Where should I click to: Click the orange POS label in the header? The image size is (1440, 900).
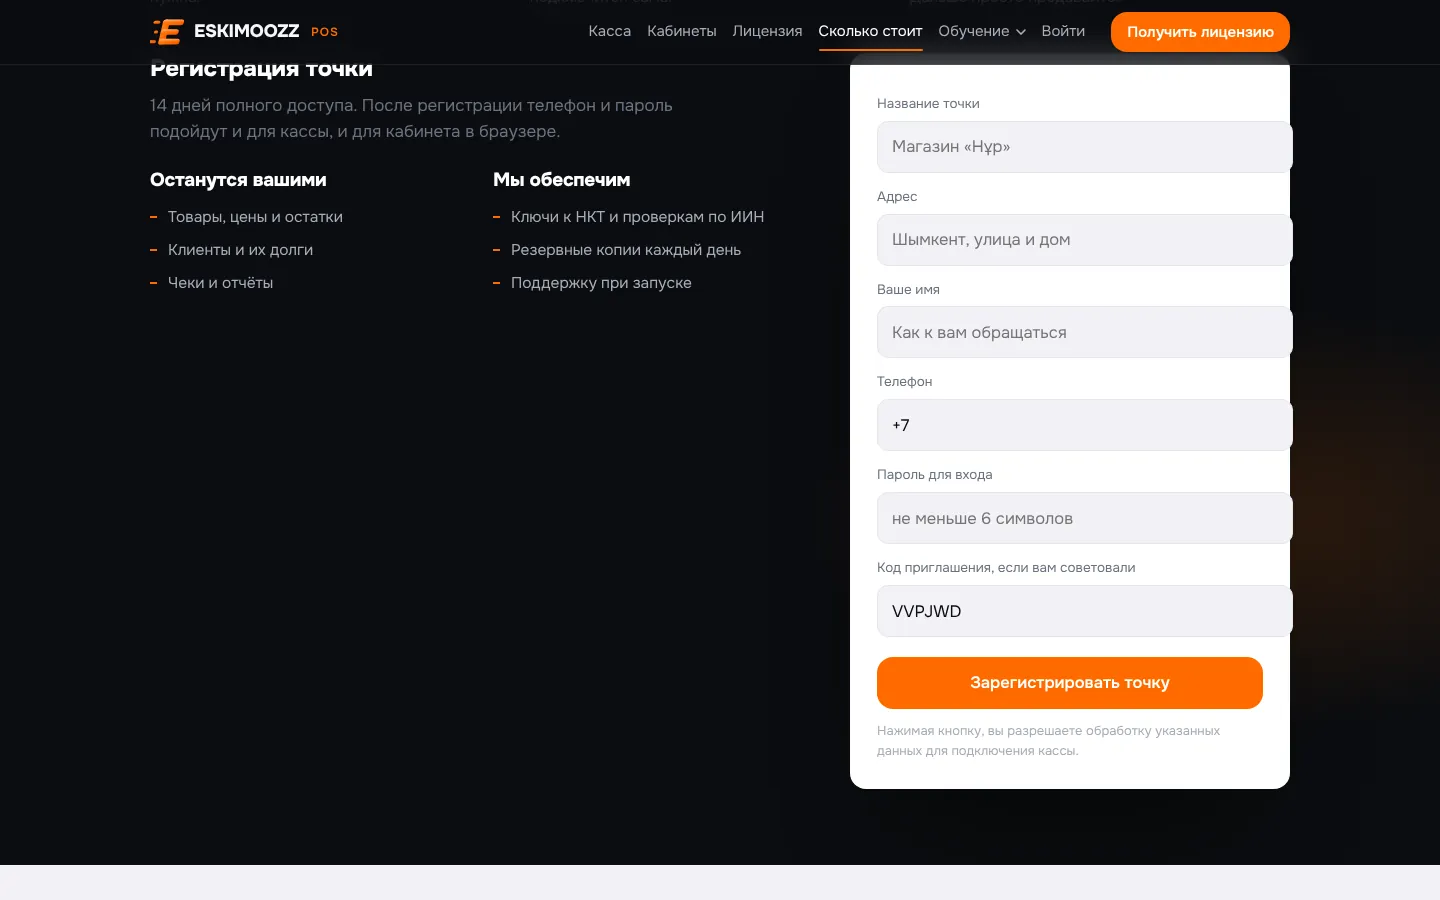[x=324, y=32]
